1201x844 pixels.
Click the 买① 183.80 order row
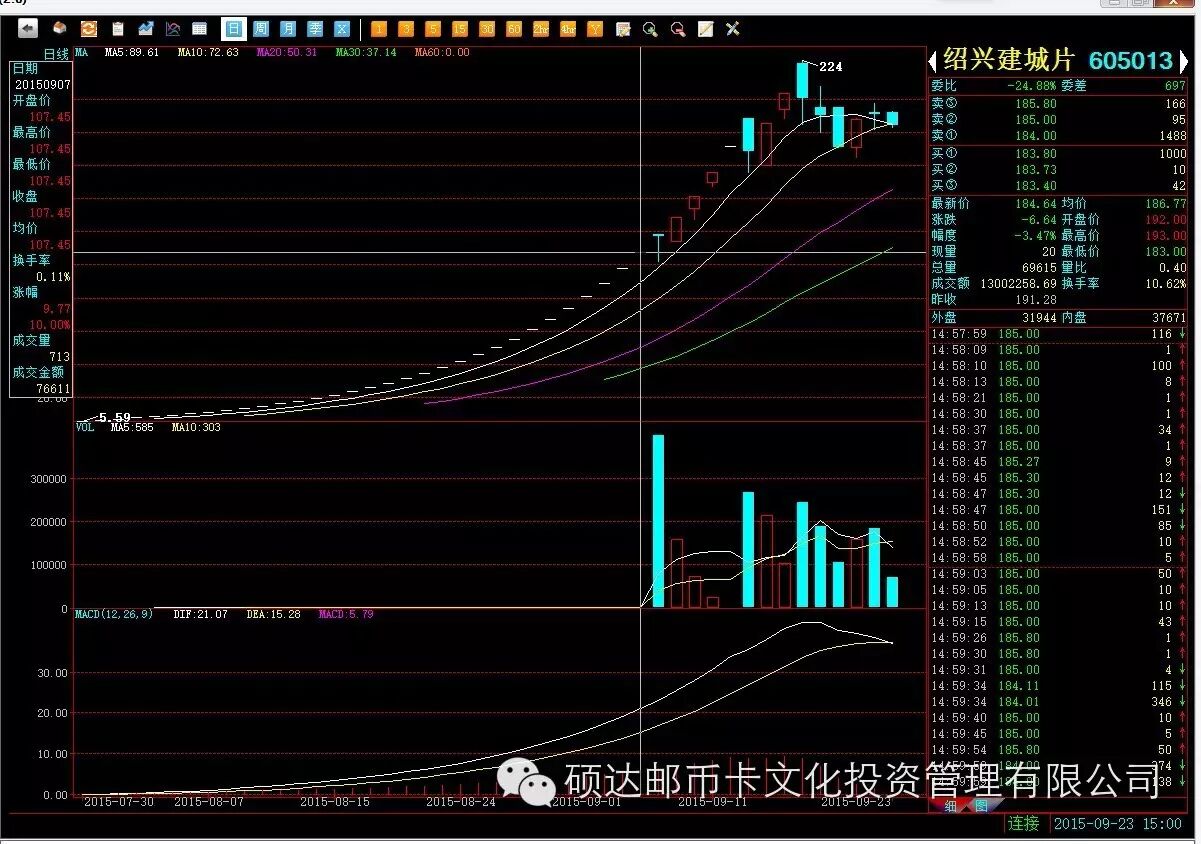tap(1058, 154)
